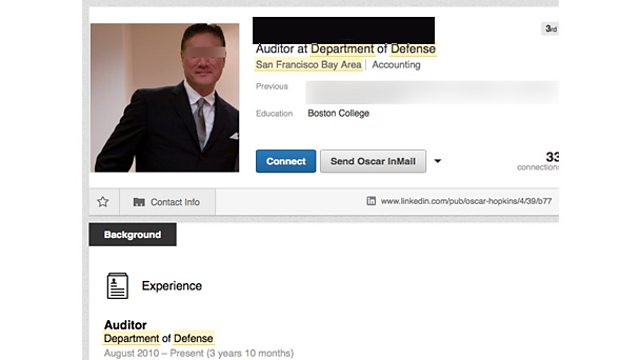Click the LinkedIn icon beside profile URL
This screenshot has height=360, width=640.
pyautogui.click(x=371, y=201)
